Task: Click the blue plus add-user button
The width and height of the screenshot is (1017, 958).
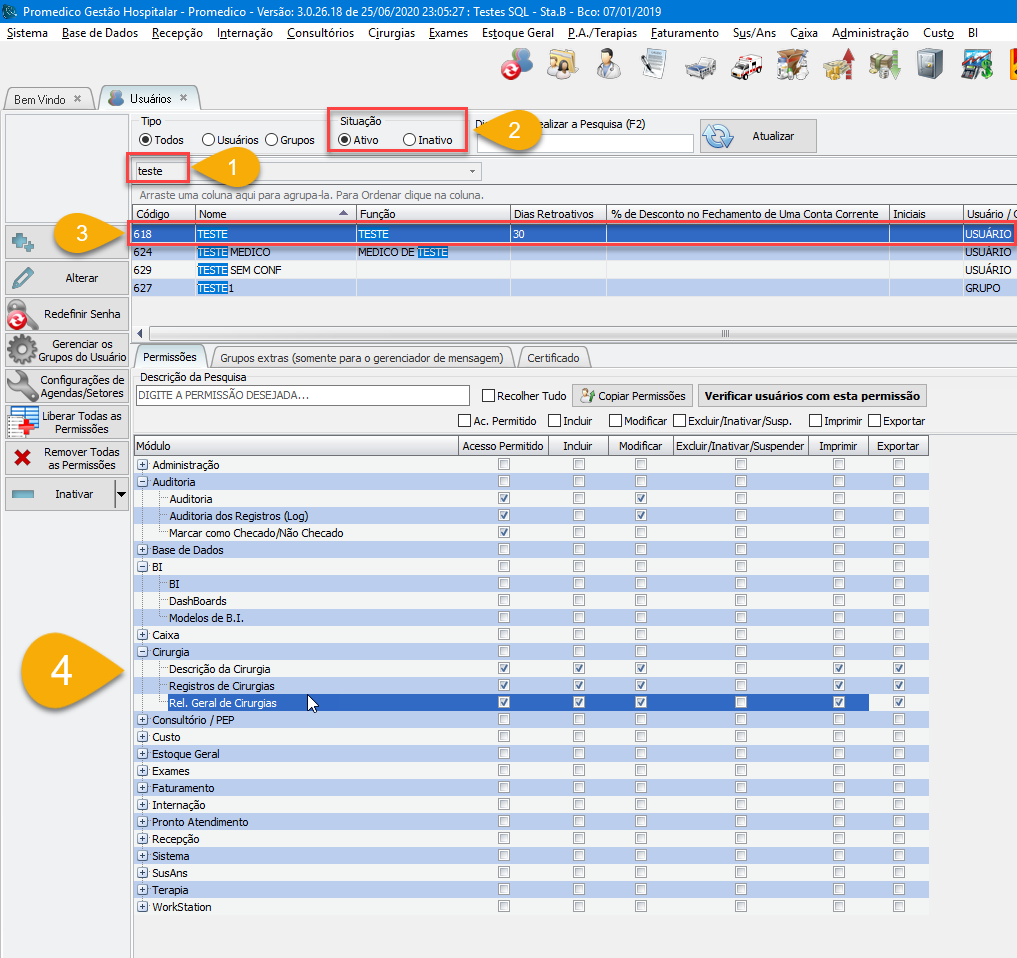Action: [23, 241]
